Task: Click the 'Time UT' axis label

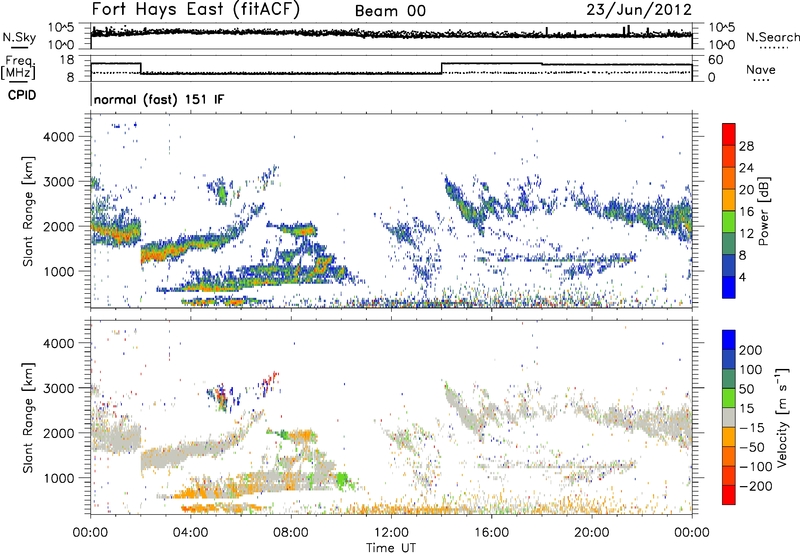Action: coord(391,547)
